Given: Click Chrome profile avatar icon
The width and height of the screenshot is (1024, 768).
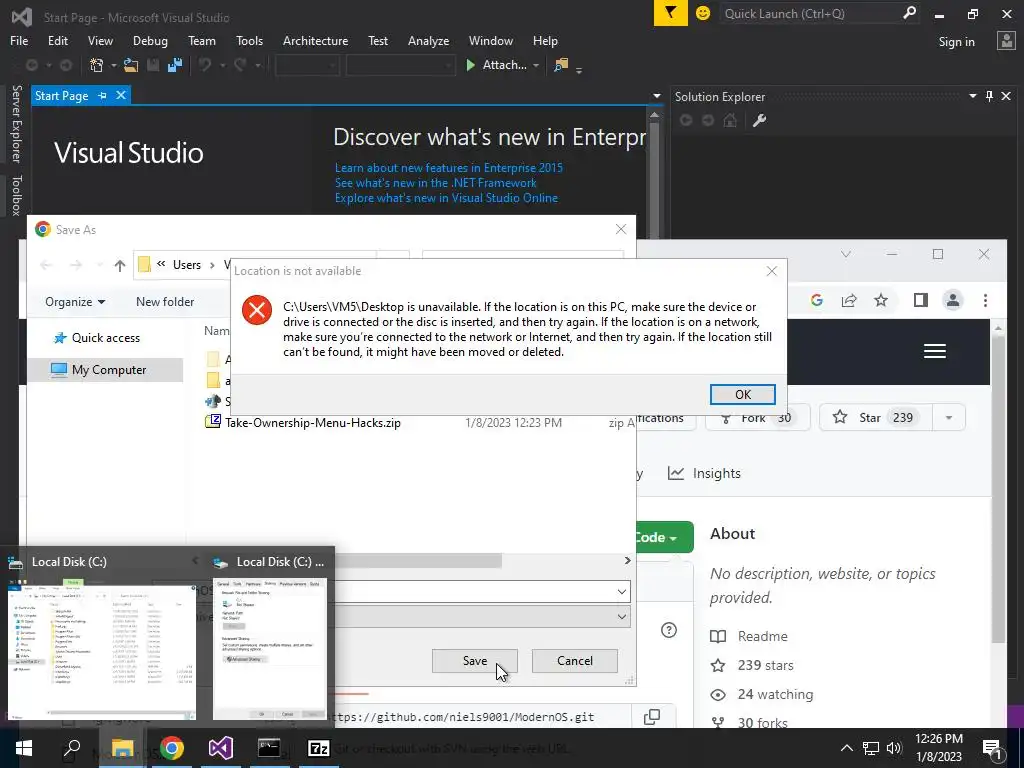Looking at the screenshot, I should [953, 300].
